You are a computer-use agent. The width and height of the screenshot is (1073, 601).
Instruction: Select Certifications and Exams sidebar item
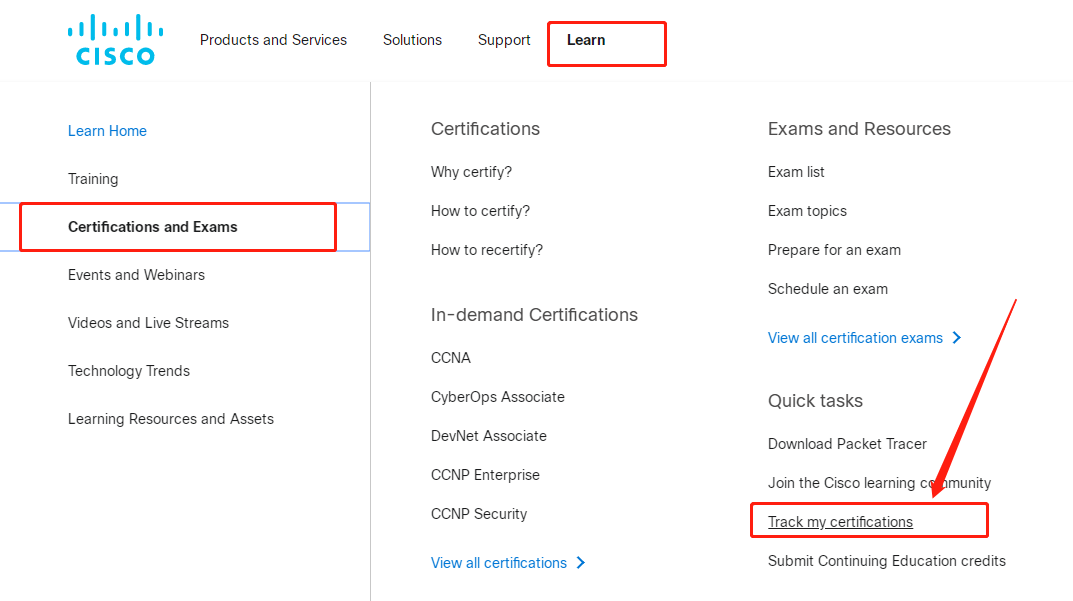[153, 227]
